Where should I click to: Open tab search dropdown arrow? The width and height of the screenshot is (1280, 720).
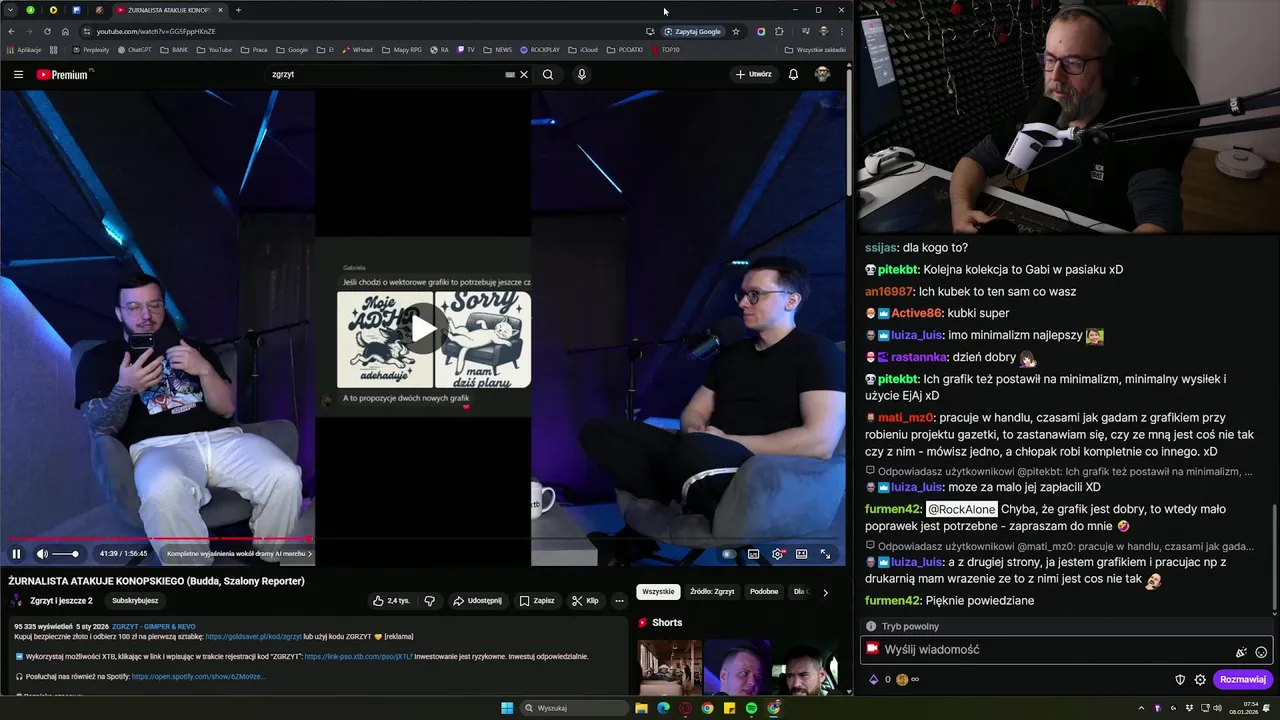[x=11, y=10]
